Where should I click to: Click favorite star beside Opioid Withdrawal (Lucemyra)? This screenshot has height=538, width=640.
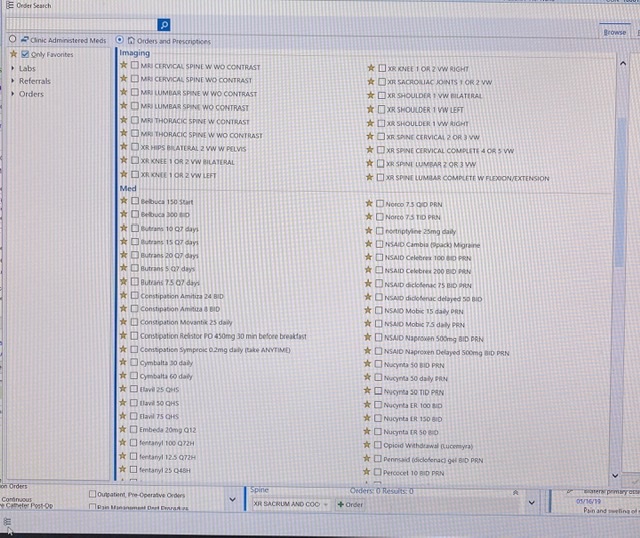pyautogui.click(x=367, y=445)
